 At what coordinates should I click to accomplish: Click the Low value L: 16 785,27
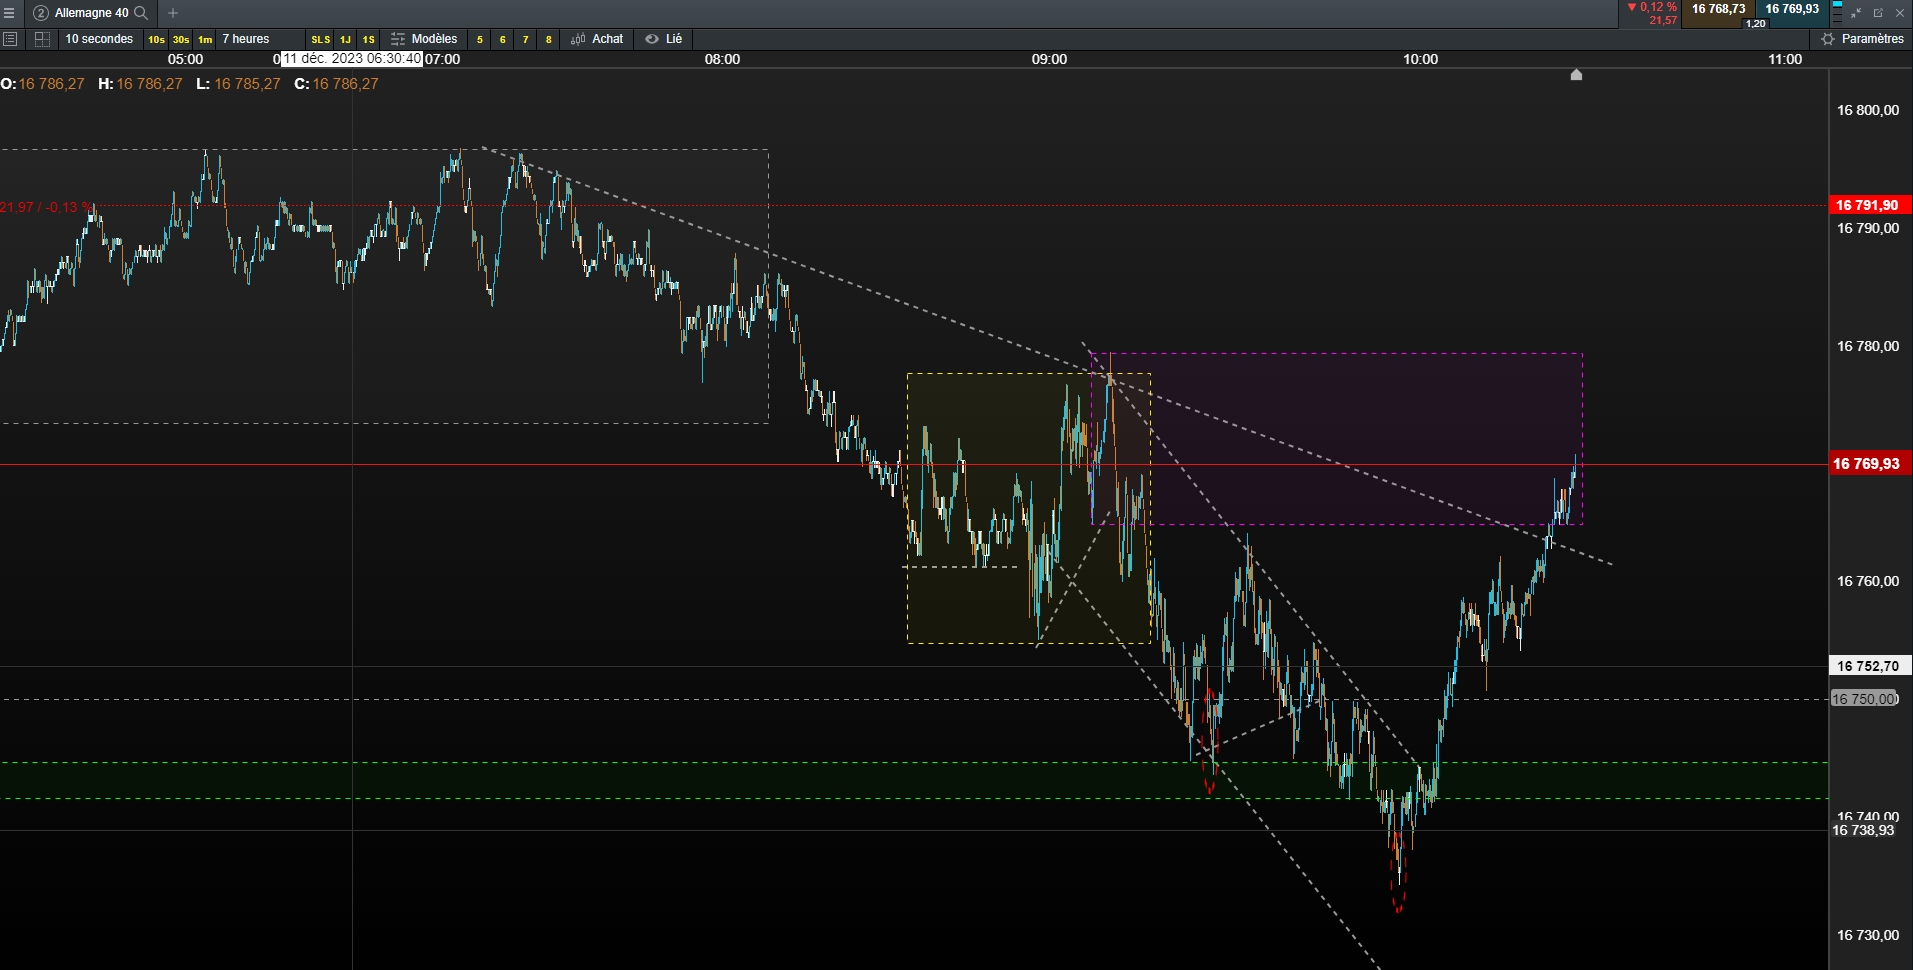(238, 84)
